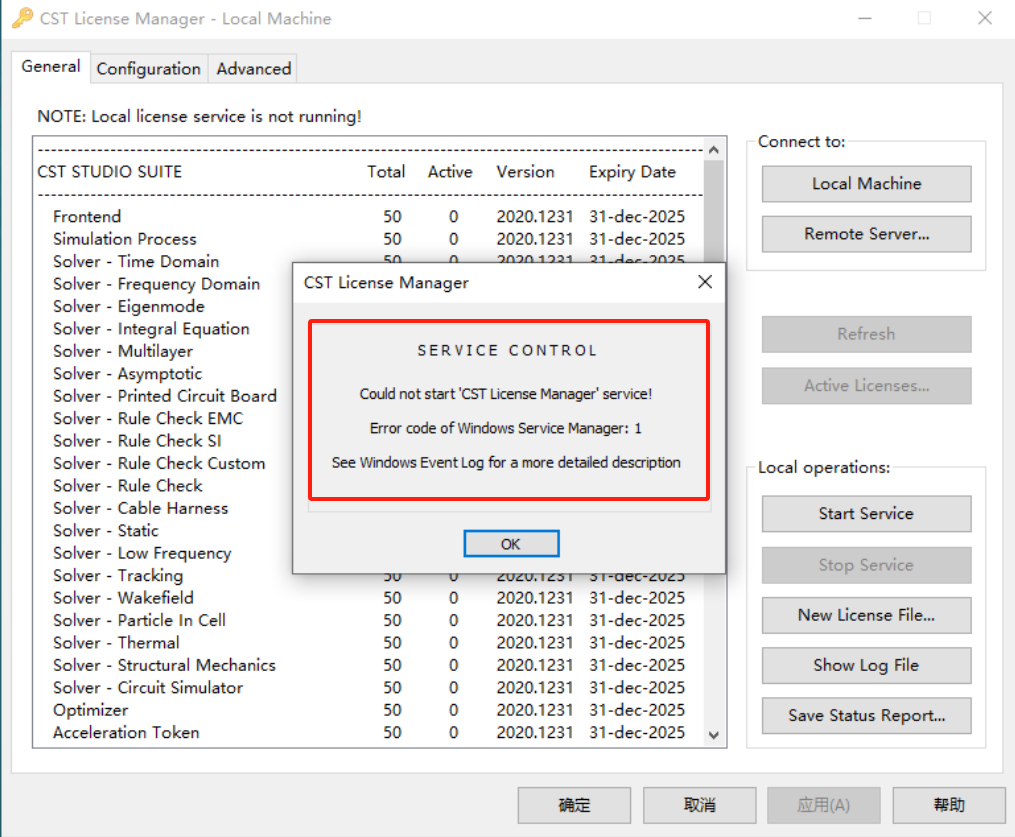Click the CST License Manager key icon
This screenshot has width=1015, height=837.
click(22, 18)
